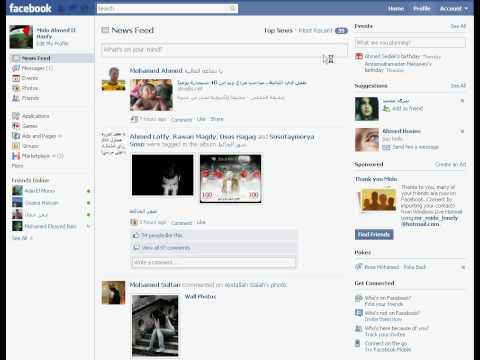Viewport: 480px width, 360px height.
Task: Dismiss the Ahmed Ibrahim suggestion with the x
Action: (x=462, y=131)
